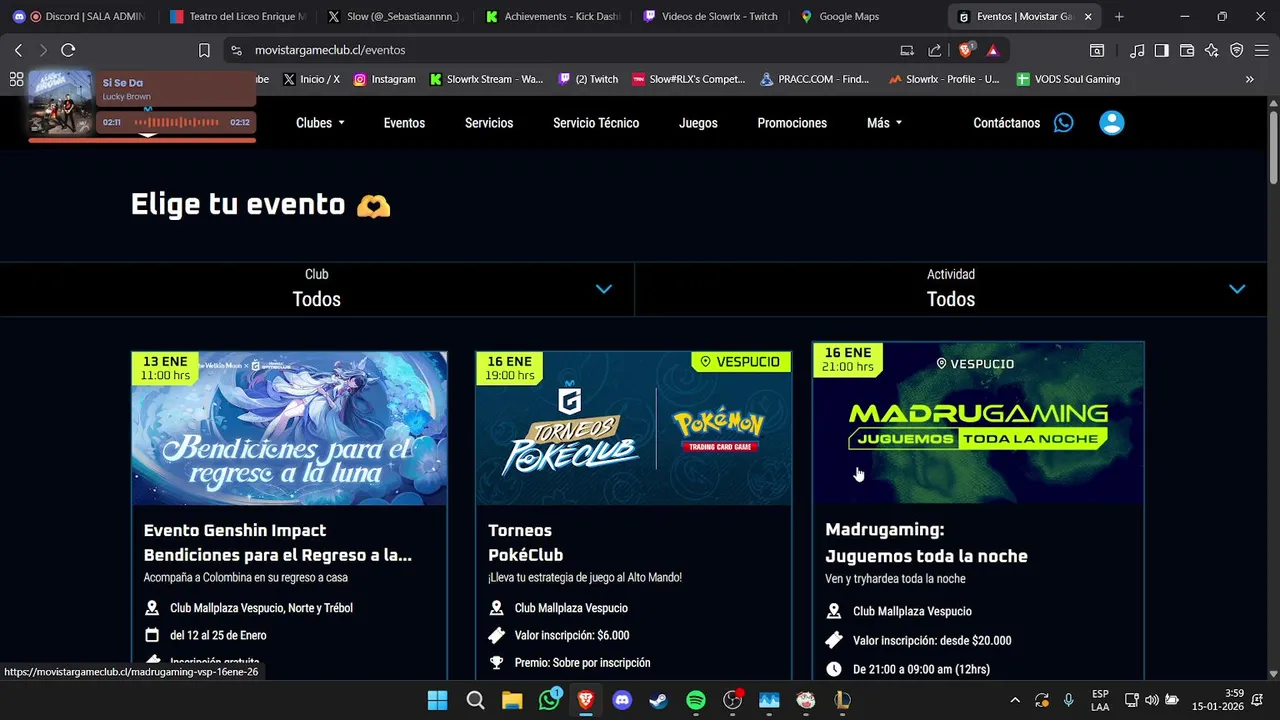Open Discord from the taskbar
This screenshot has height=720, width=1280.
[x=622, y=700]
